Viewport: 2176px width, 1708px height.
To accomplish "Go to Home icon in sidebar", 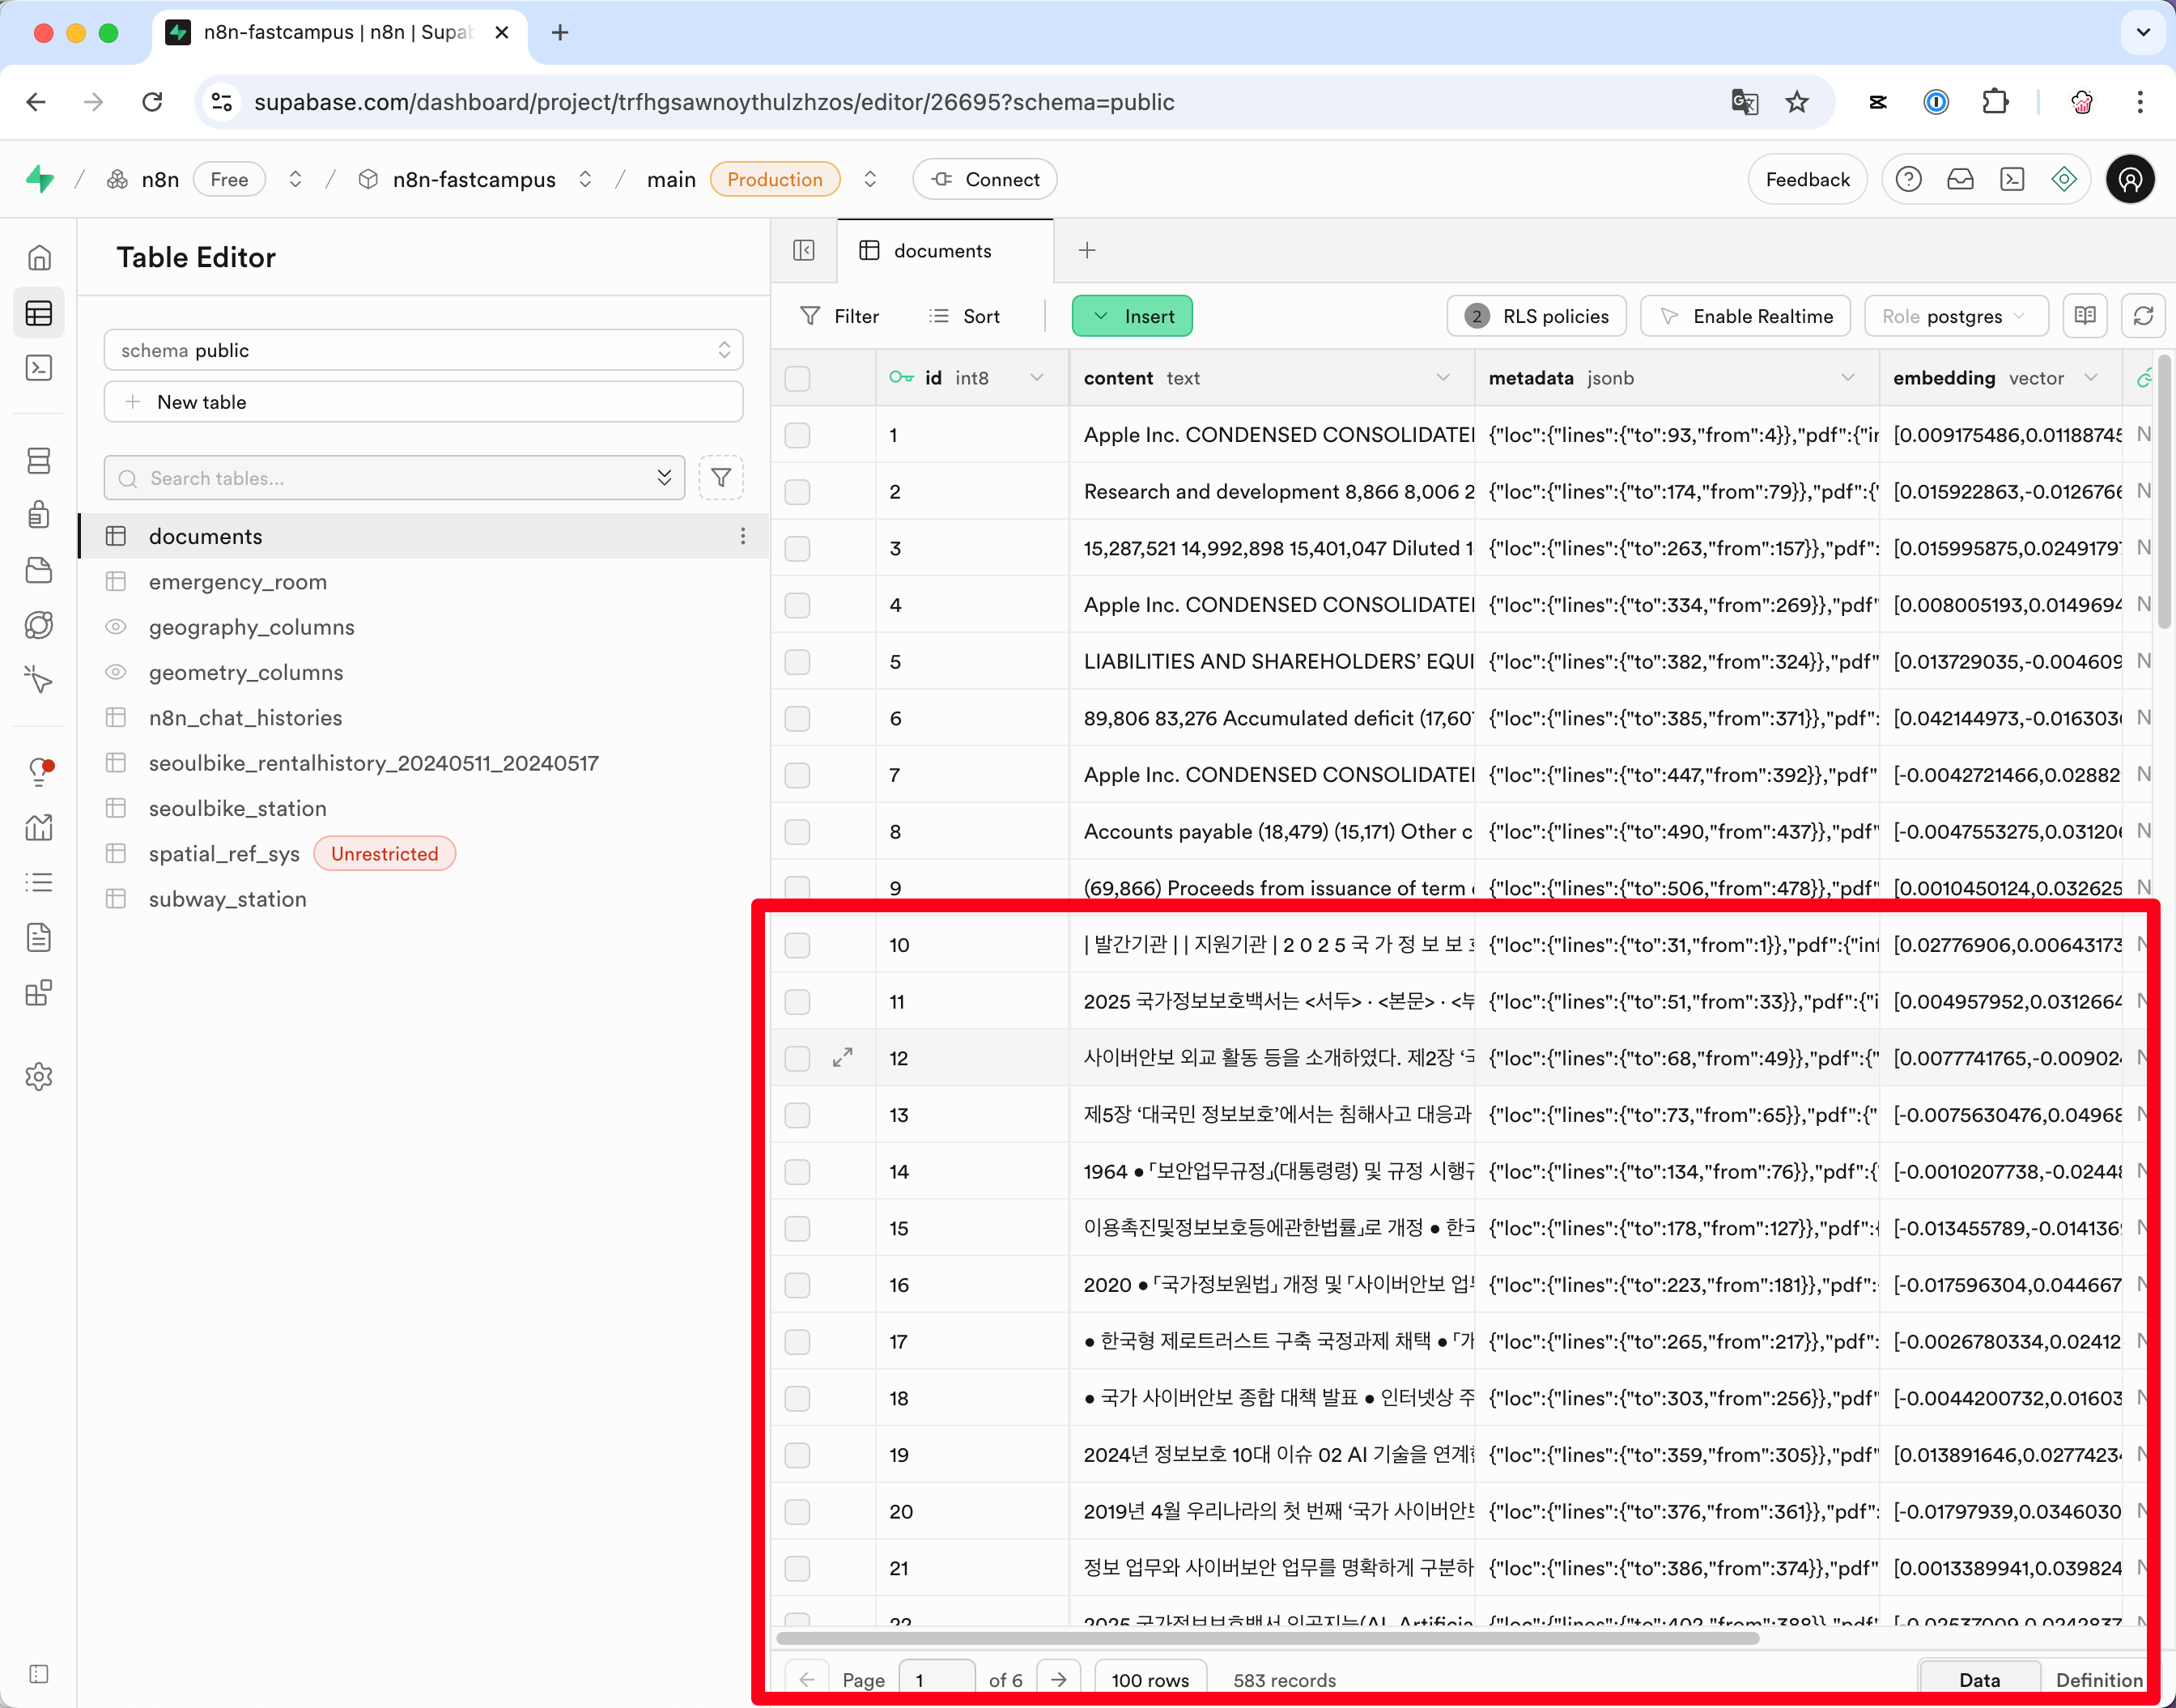I will click(x=39, y=258).
